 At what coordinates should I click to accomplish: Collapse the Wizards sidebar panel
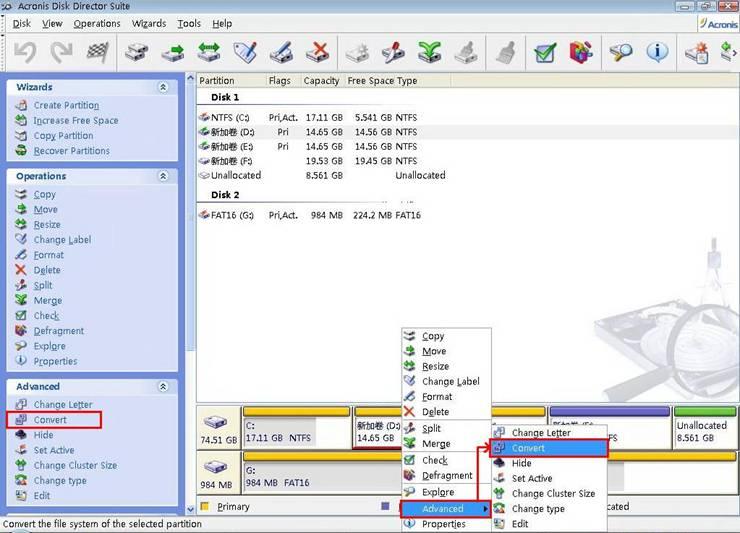(x=163, y=88)
